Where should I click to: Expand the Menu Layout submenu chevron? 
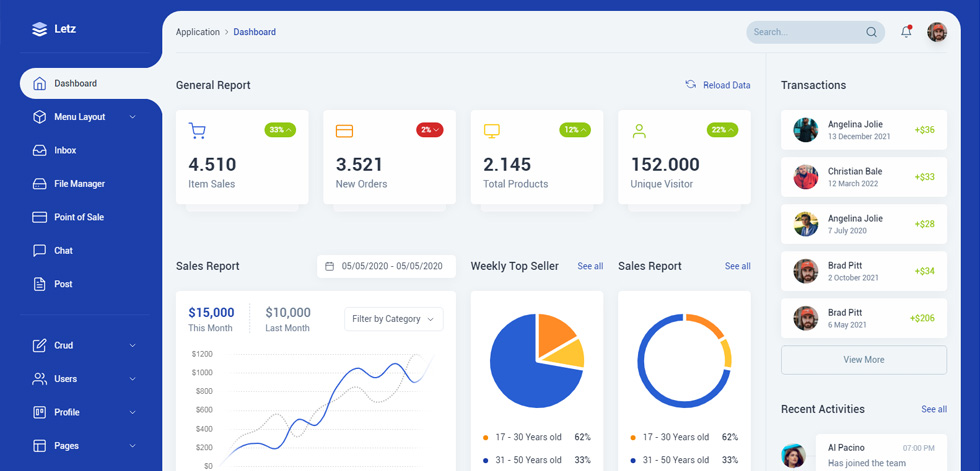click(x=132, y=117)
